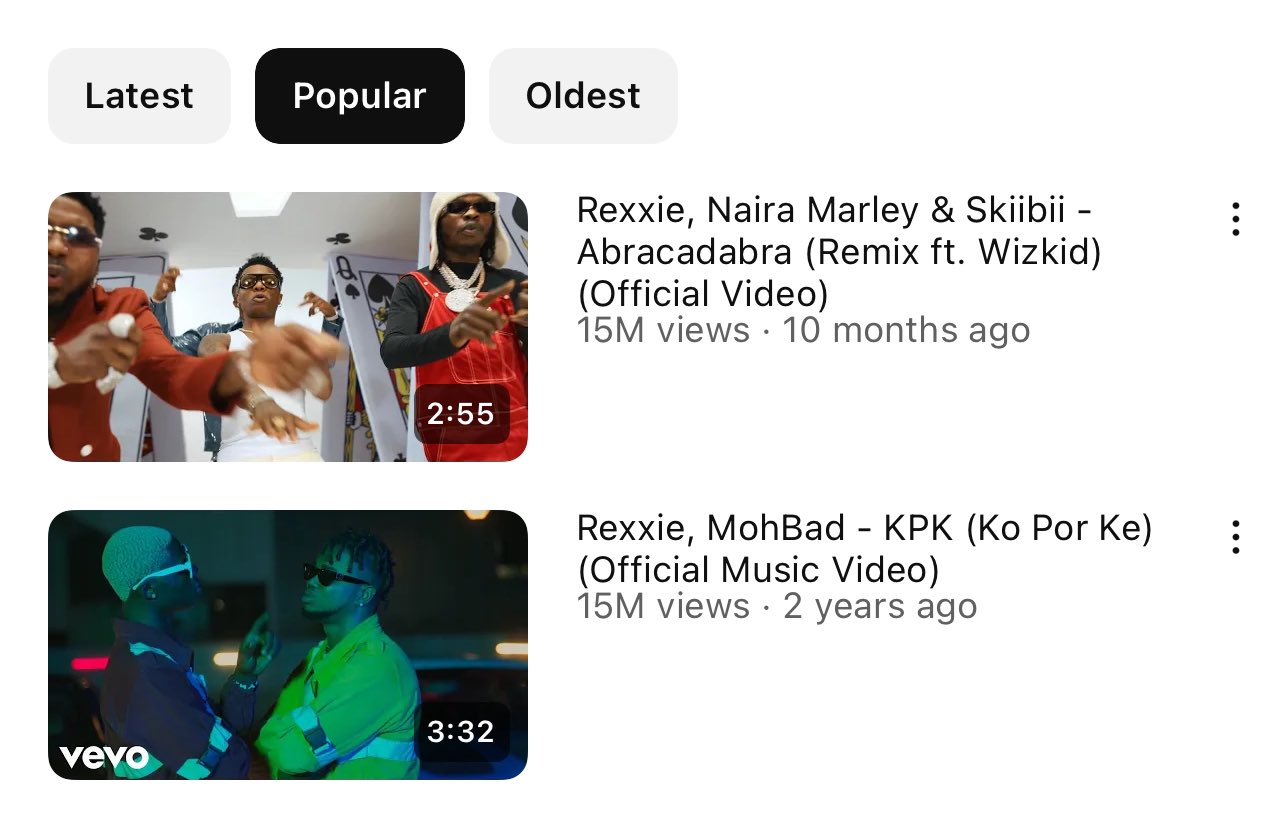Open the Abracadabra Remix video thumbnail
1284x816 pixels.
[x=288, y=327]
